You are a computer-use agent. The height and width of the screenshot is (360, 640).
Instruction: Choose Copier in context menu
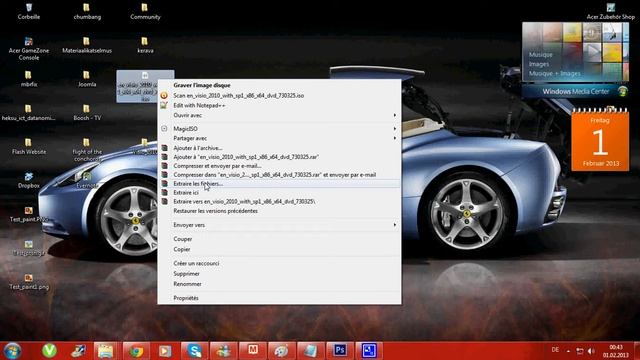279,249
